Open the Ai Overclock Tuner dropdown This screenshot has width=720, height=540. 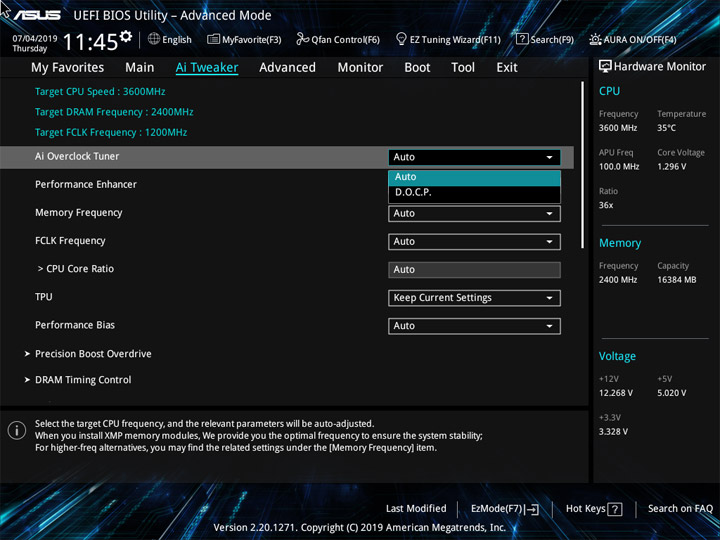(x=474, y=157)
